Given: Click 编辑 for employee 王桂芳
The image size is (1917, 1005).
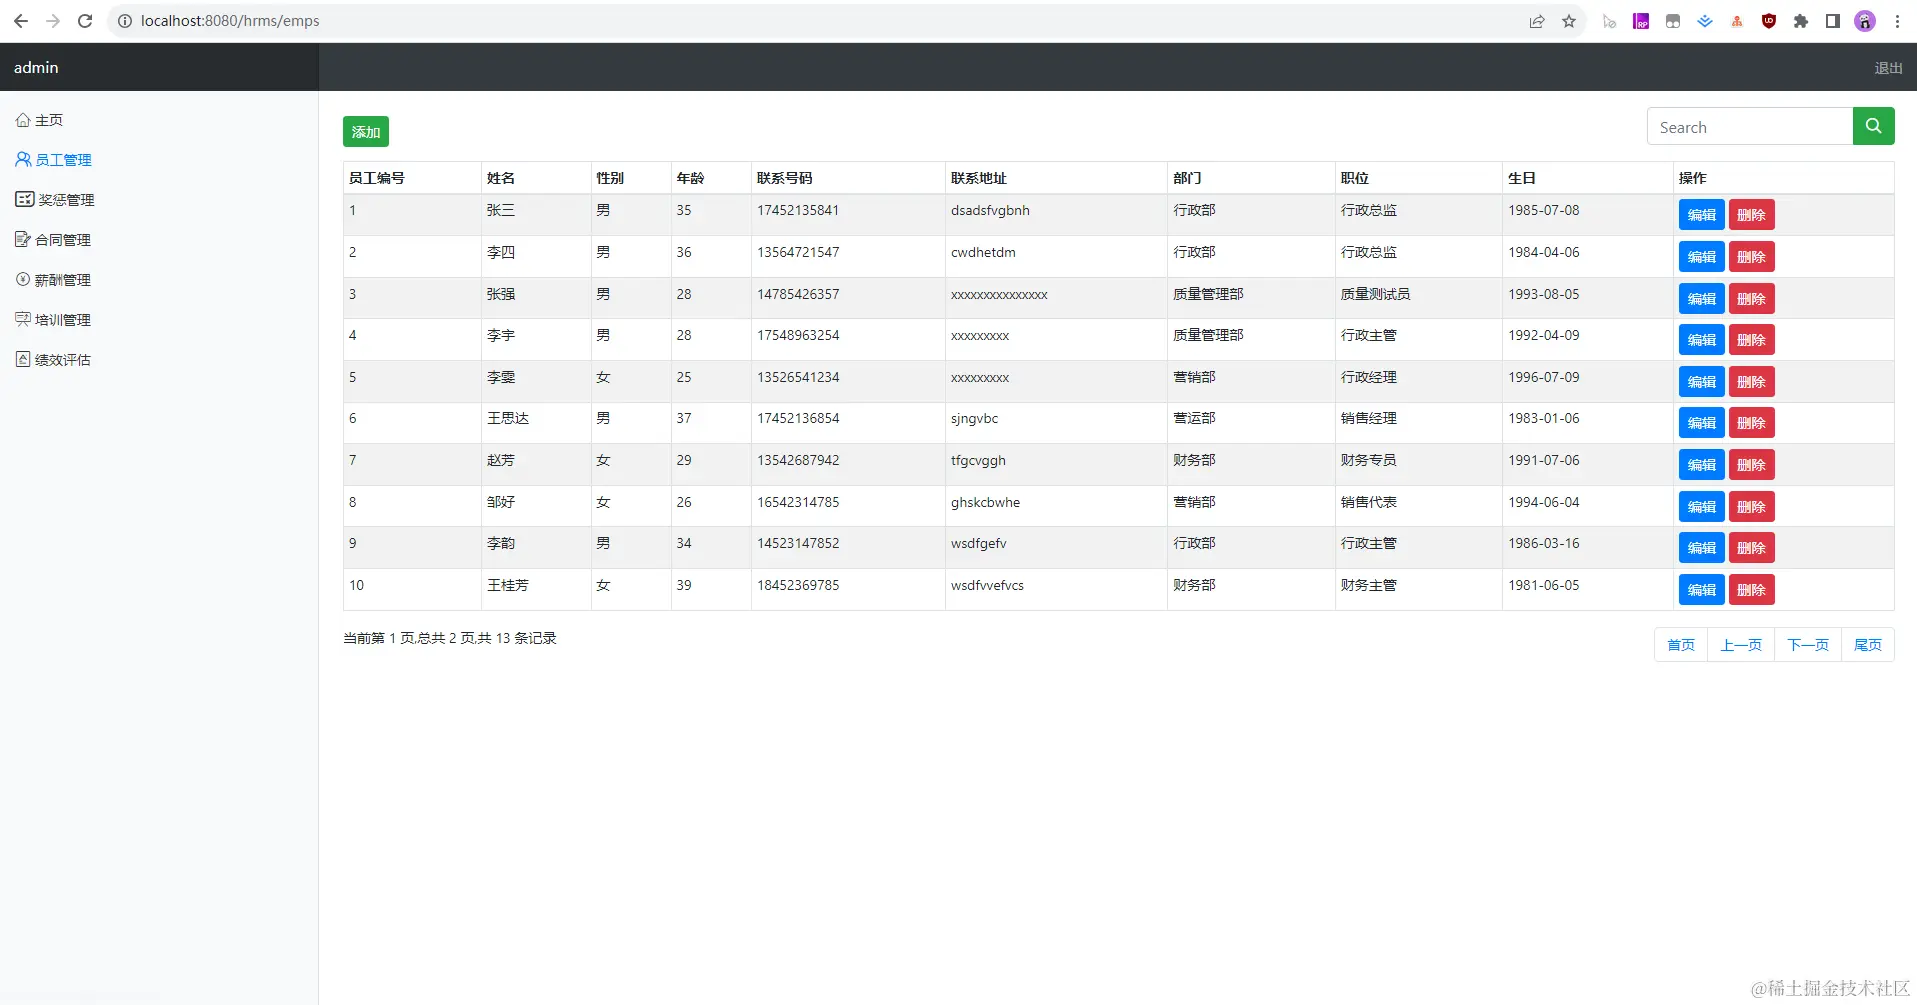Looking at the screenshot, I should pyautogui.click(x=1701, y=590).
